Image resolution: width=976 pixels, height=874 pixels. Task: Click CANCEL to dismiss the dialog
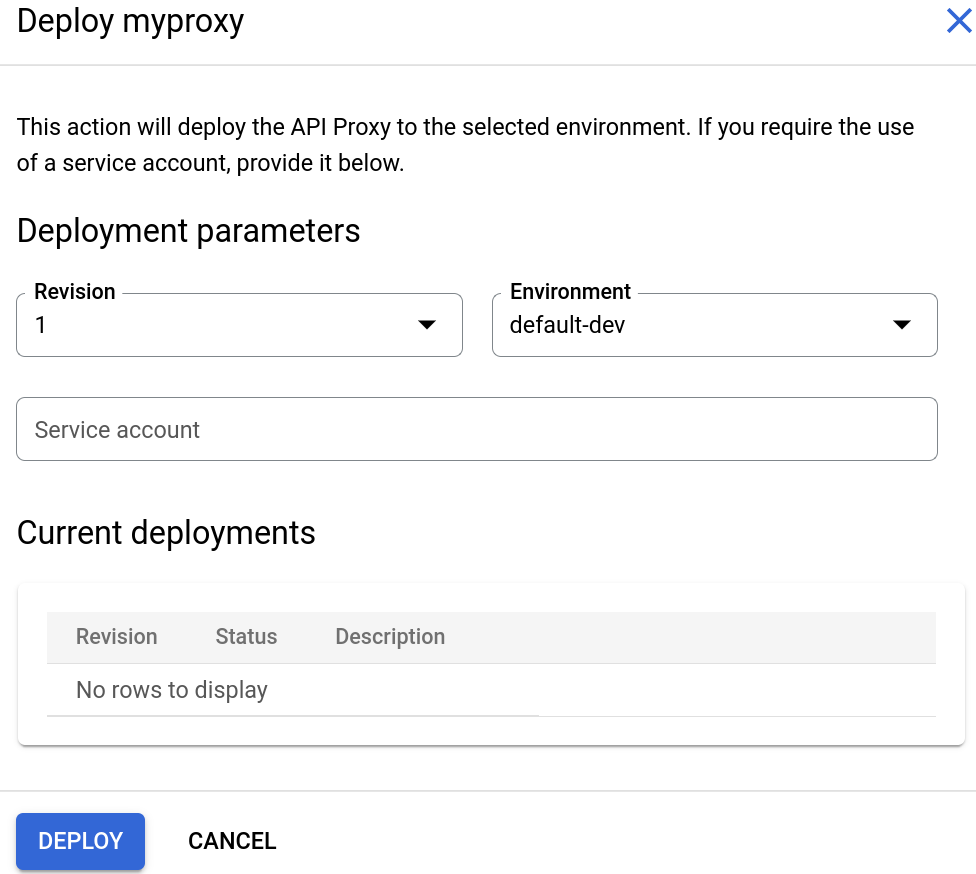point(231,841)
